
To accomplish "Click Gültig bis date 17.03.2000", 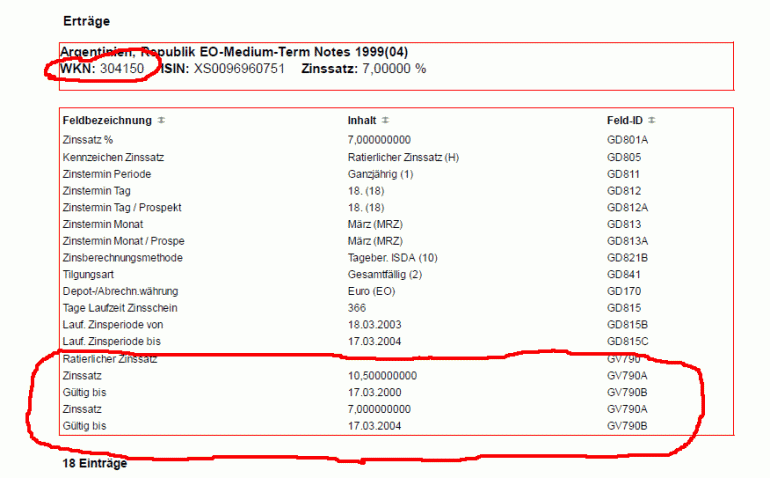I will pyautogui.click(x=374, y=393).
